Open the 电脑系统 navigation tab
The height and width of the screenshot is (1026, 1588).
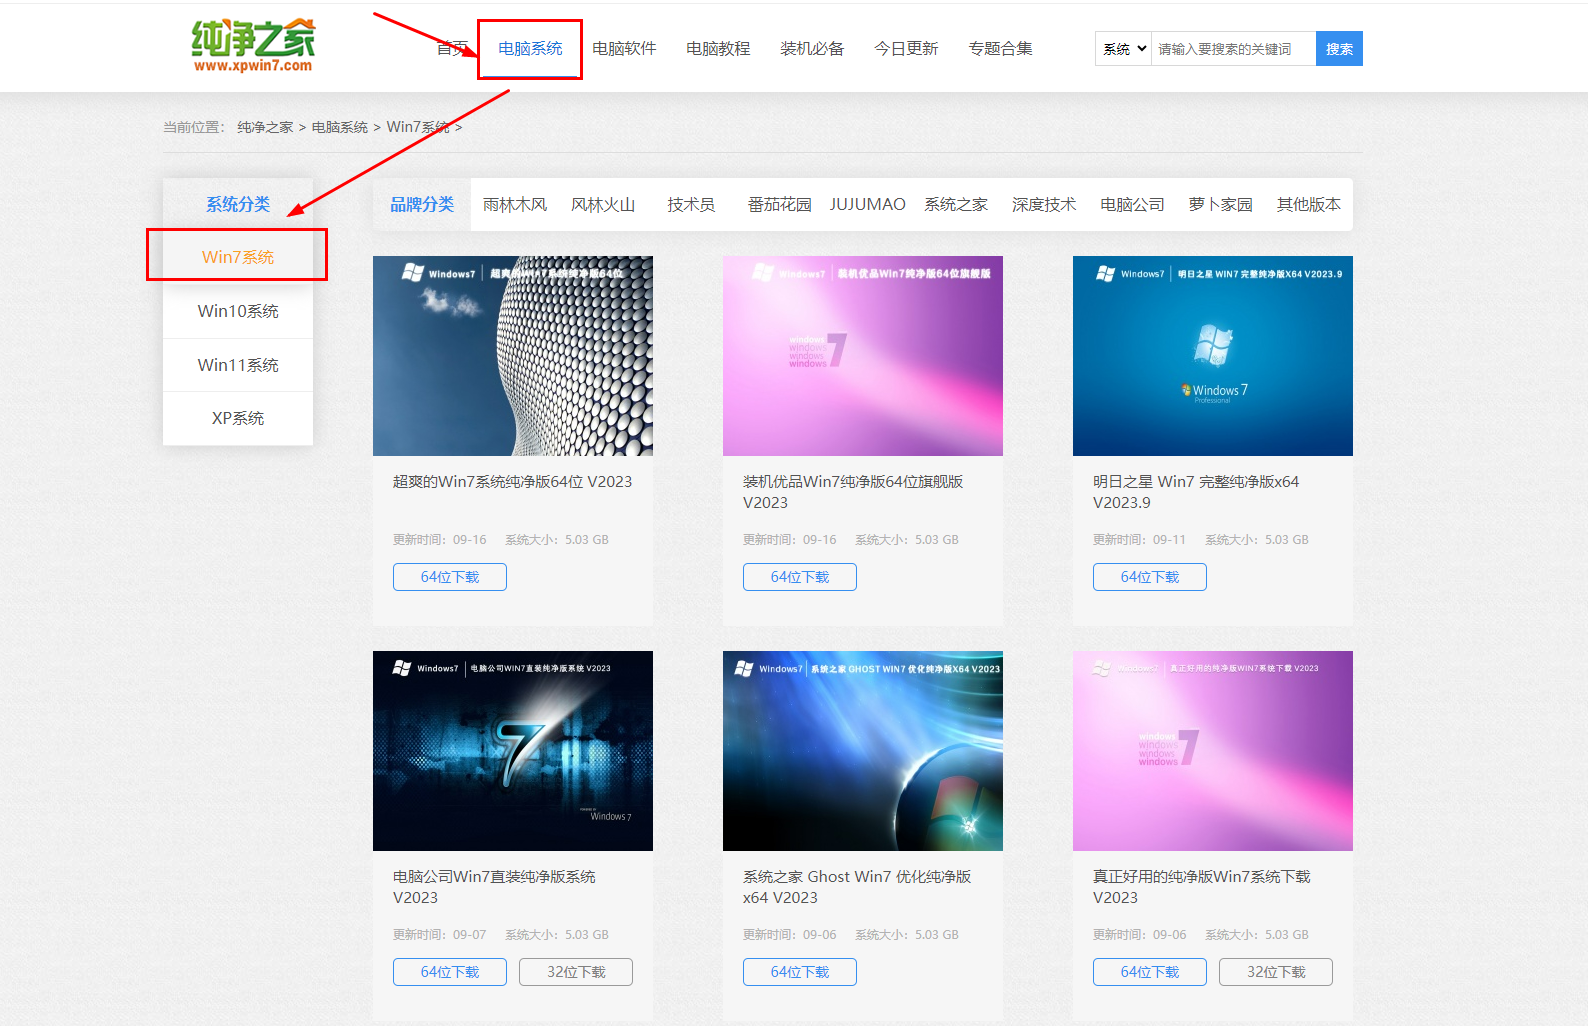(530, 48)
